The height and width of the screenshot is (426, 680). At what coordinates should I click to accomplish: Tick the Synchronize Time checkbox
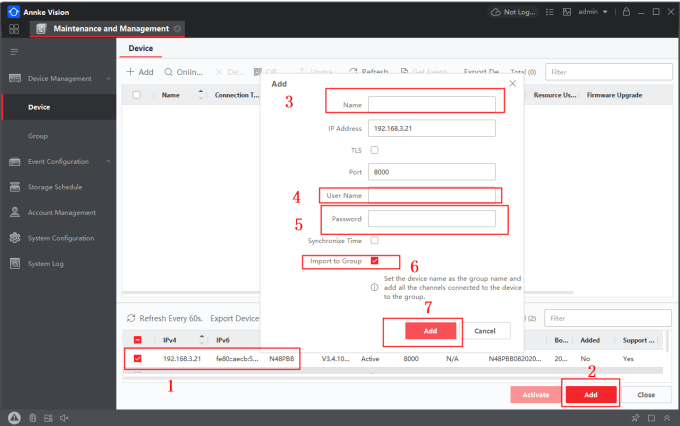[375, 240]
